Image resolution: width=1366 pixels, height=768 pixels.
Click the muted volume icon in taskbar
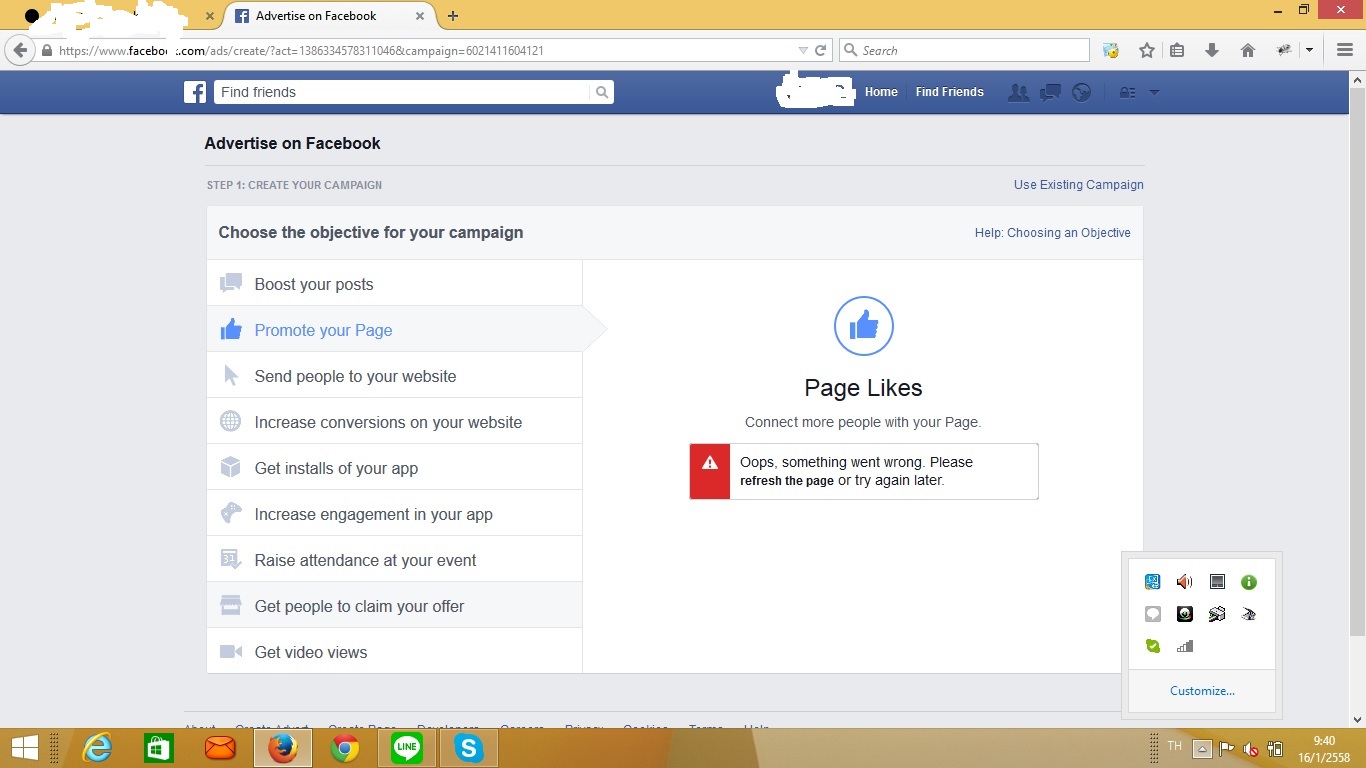[x=1250, y=748]
